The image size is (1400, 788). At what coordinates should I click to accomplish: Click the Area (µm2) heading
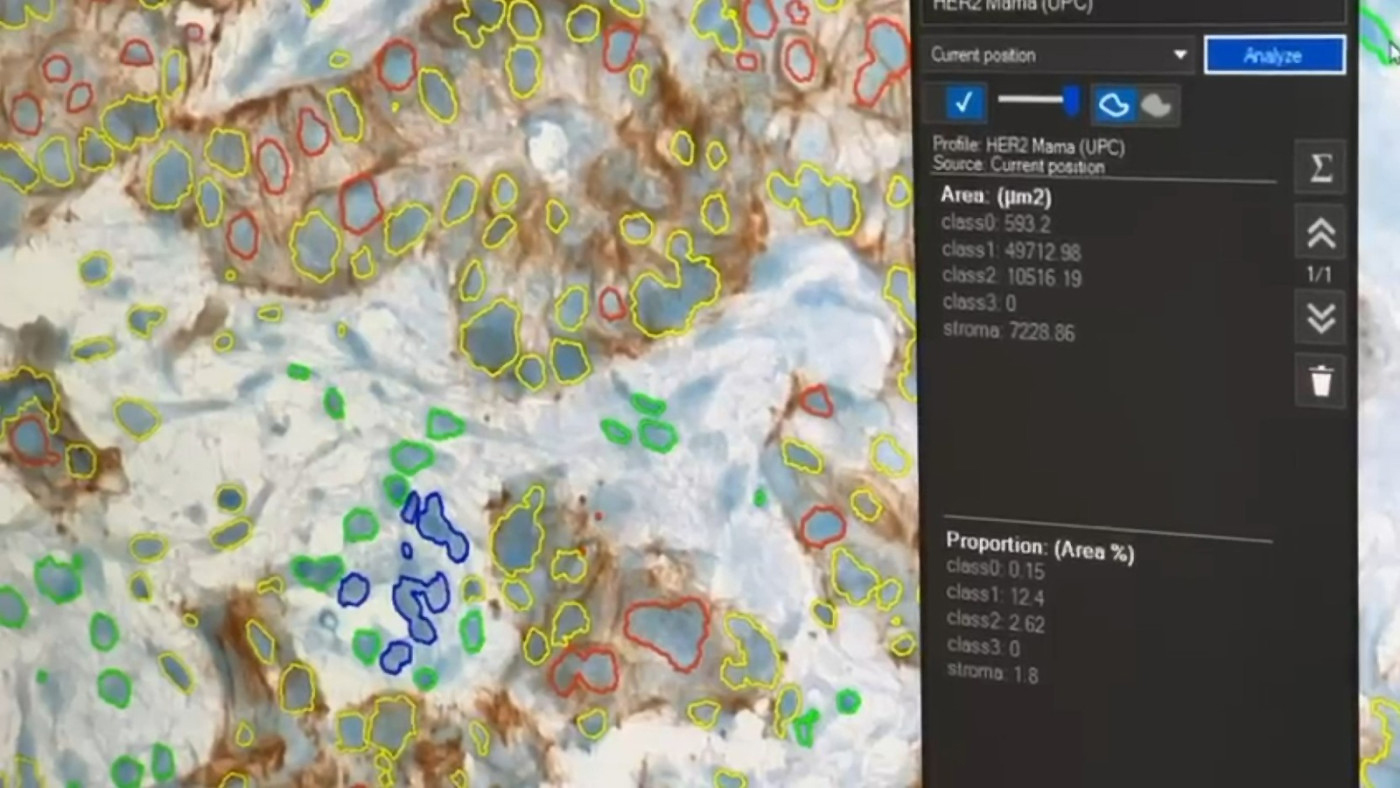click(x=996, y=196)
